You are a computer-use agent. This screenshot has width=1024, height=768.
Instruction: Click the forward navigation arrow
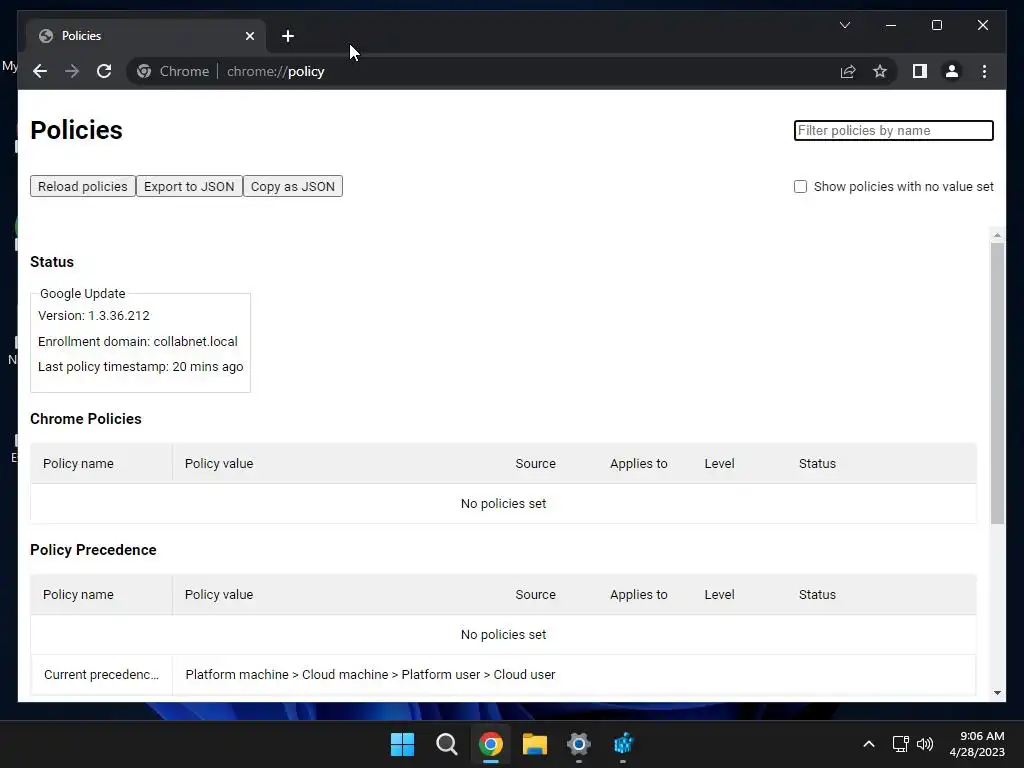[x=72, y=71]
